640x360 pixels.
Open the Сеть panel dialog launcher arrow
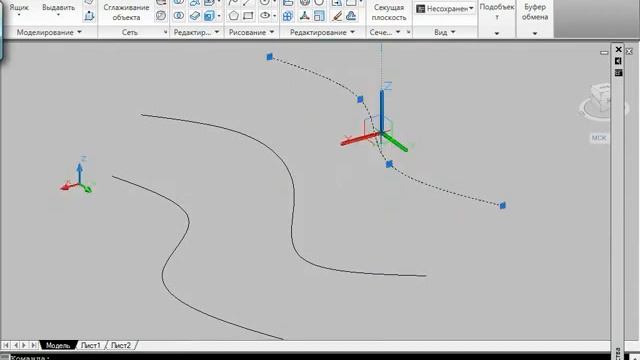coord(166,32)
